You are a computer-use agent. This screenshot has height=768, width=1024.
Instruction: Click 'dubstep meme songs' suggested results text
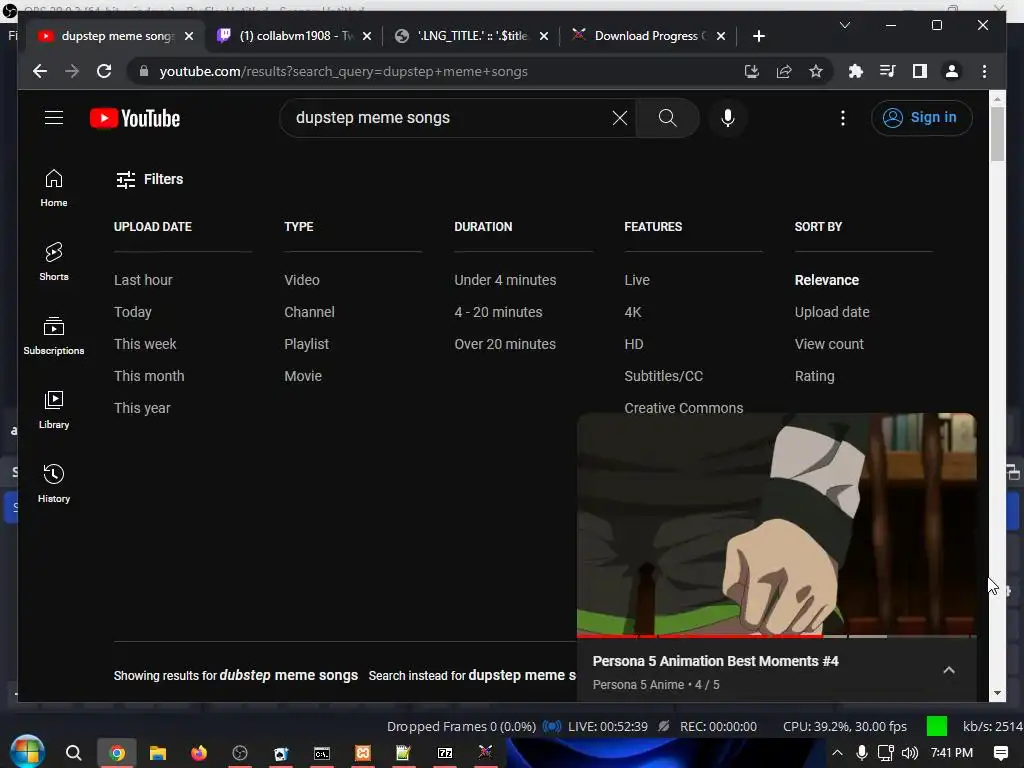pyautogui.click(x=289, y=675)
